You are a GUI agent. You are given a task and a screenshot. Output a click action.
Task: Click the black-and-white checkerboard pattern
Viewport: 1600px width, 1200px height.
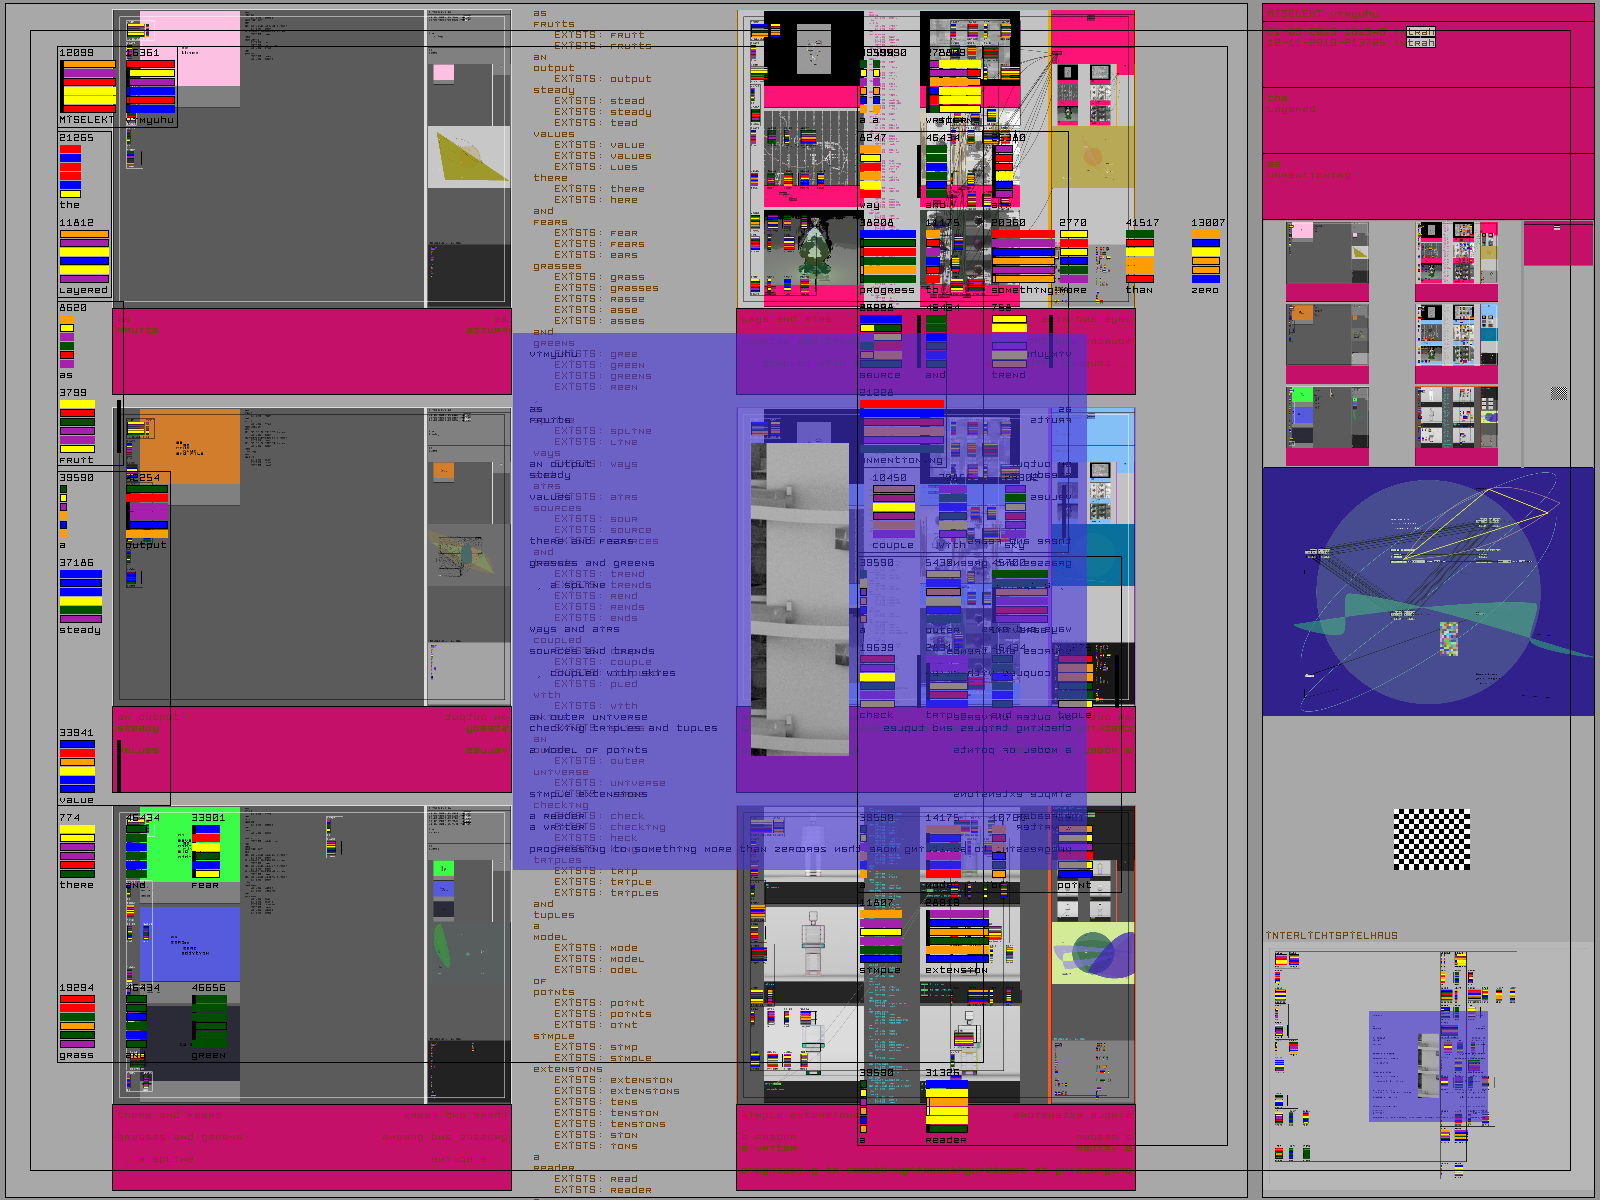1432,839
